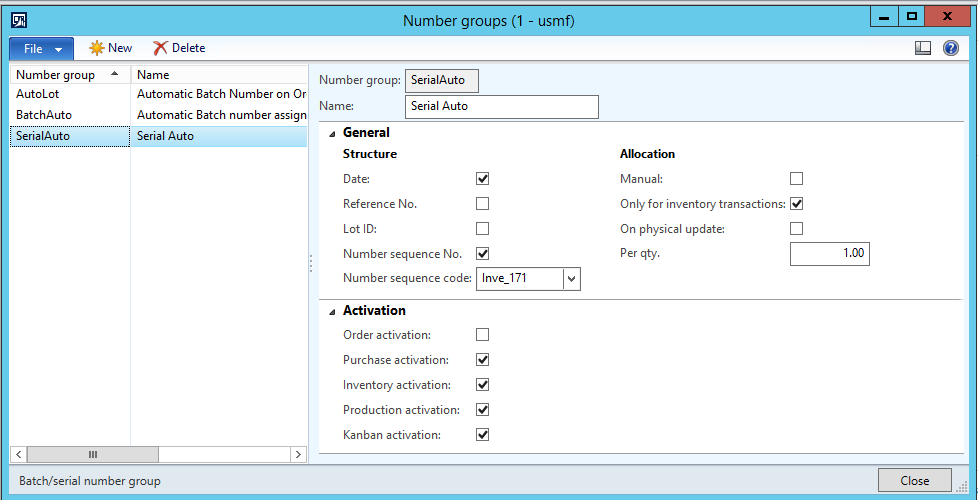Open the Help question mark icon
Viewport: 978px width, 500px height.
click(x=951, y=48)
